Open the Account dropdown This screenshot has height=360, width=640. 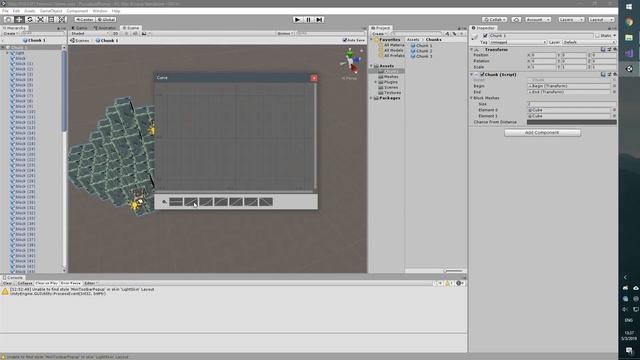click(538, 20)
